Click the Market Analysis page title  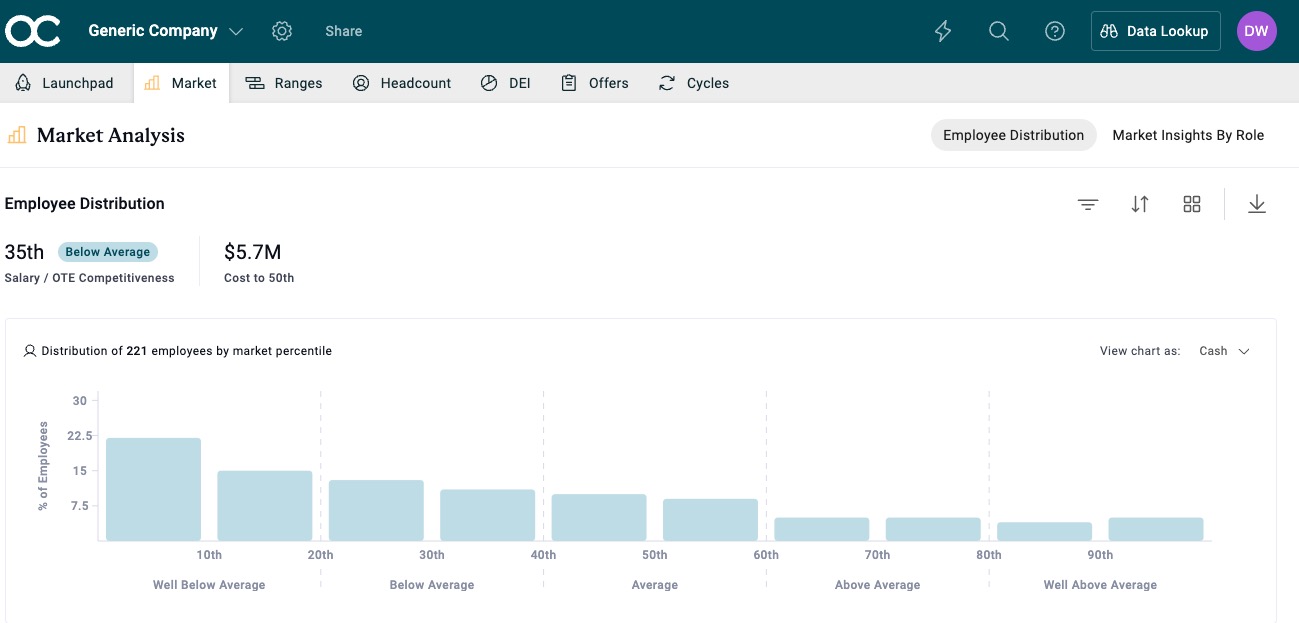[x=111, y=135]
